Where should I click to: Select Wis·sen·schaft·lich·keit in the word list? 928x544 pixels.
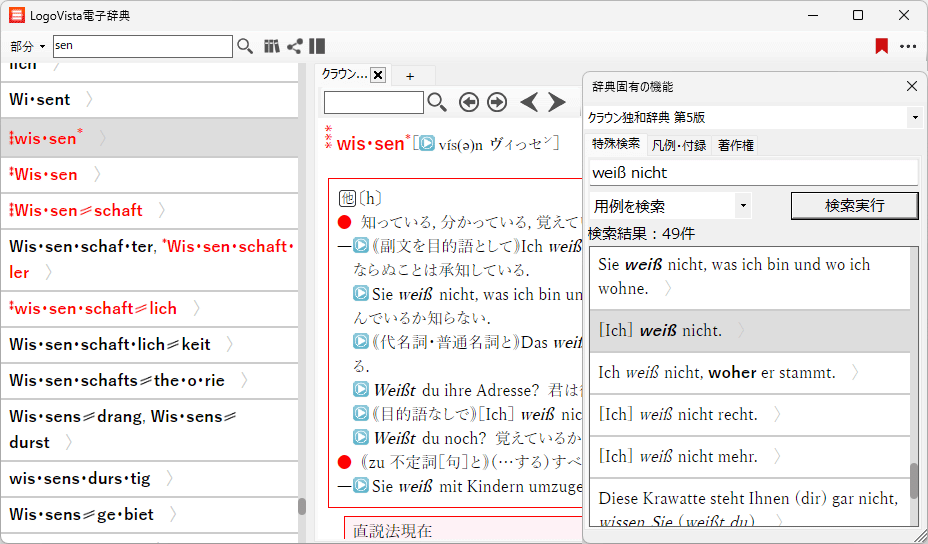tap(110, 344)
